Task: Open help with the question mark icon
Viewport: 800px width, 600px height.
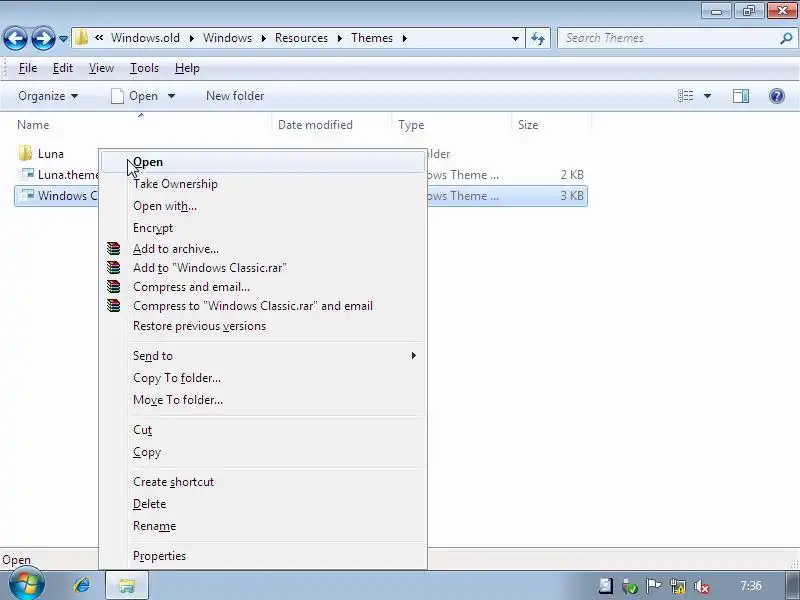Action: coord(777,96)
